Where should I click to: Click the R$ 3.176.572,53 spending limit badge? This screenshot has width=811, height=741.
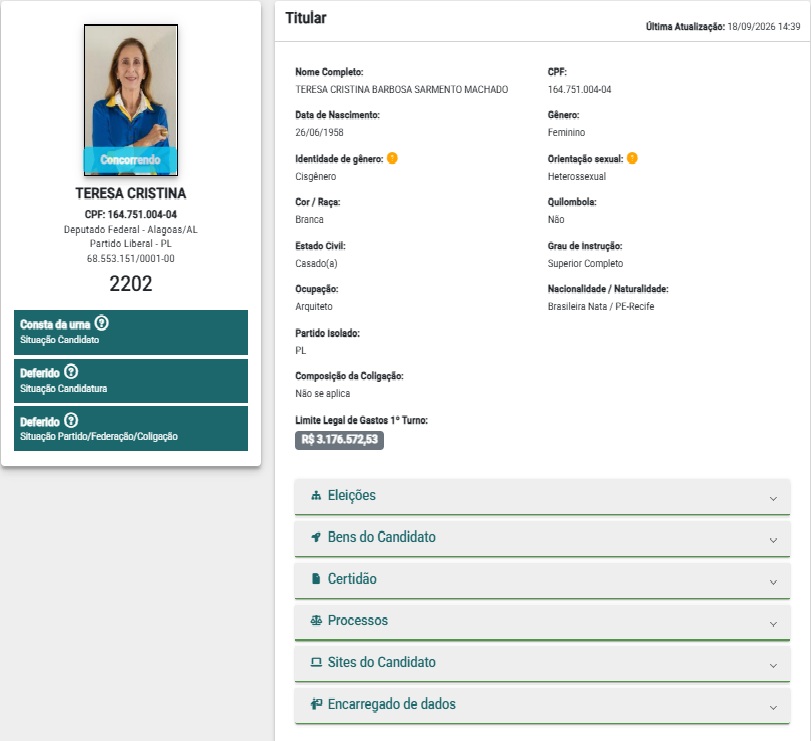click(339, 440)
